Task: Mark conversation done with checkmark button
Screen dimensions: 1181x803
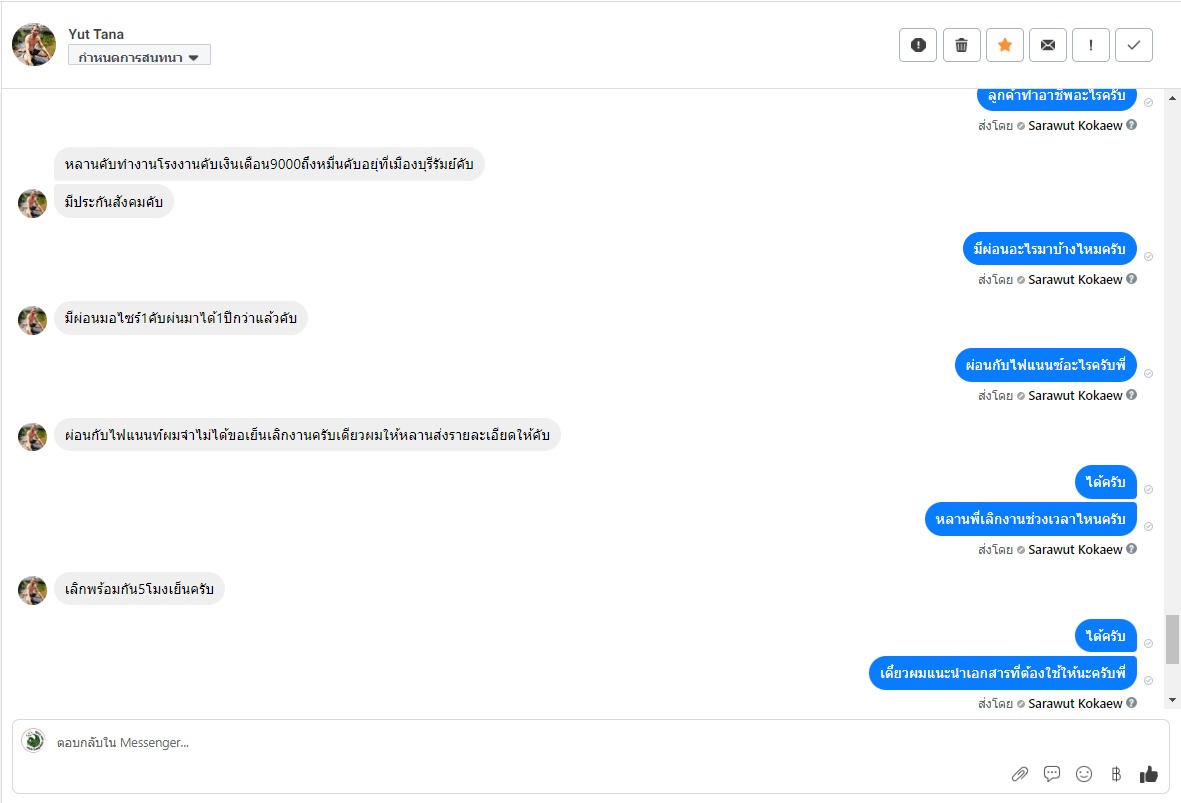Action: click(x=1134, y=45)
